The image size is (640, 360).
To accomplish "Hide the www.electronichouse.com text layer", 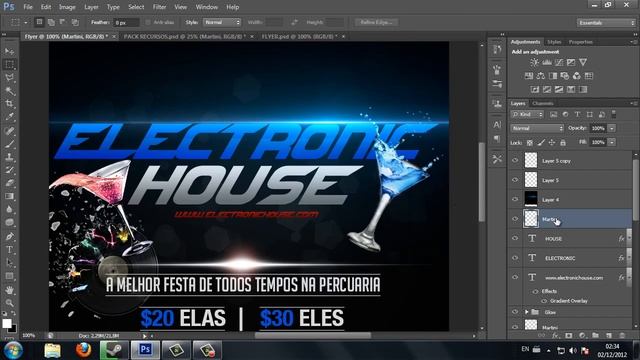I will click(515, 277).
